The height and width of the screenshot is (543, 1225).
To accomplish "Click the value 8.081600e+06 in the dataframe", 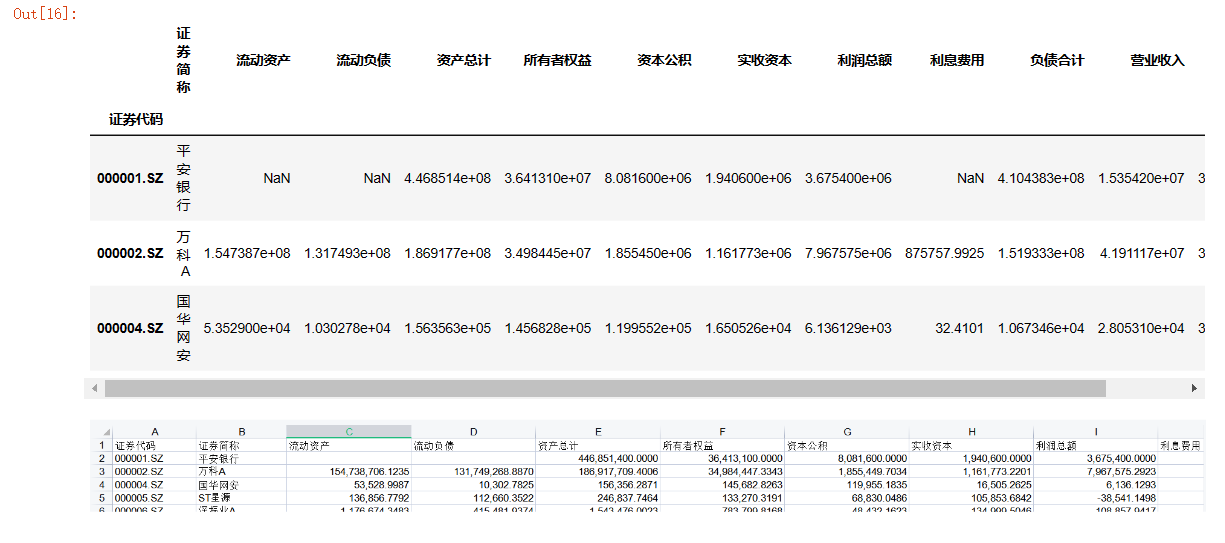I will (648, 178).
